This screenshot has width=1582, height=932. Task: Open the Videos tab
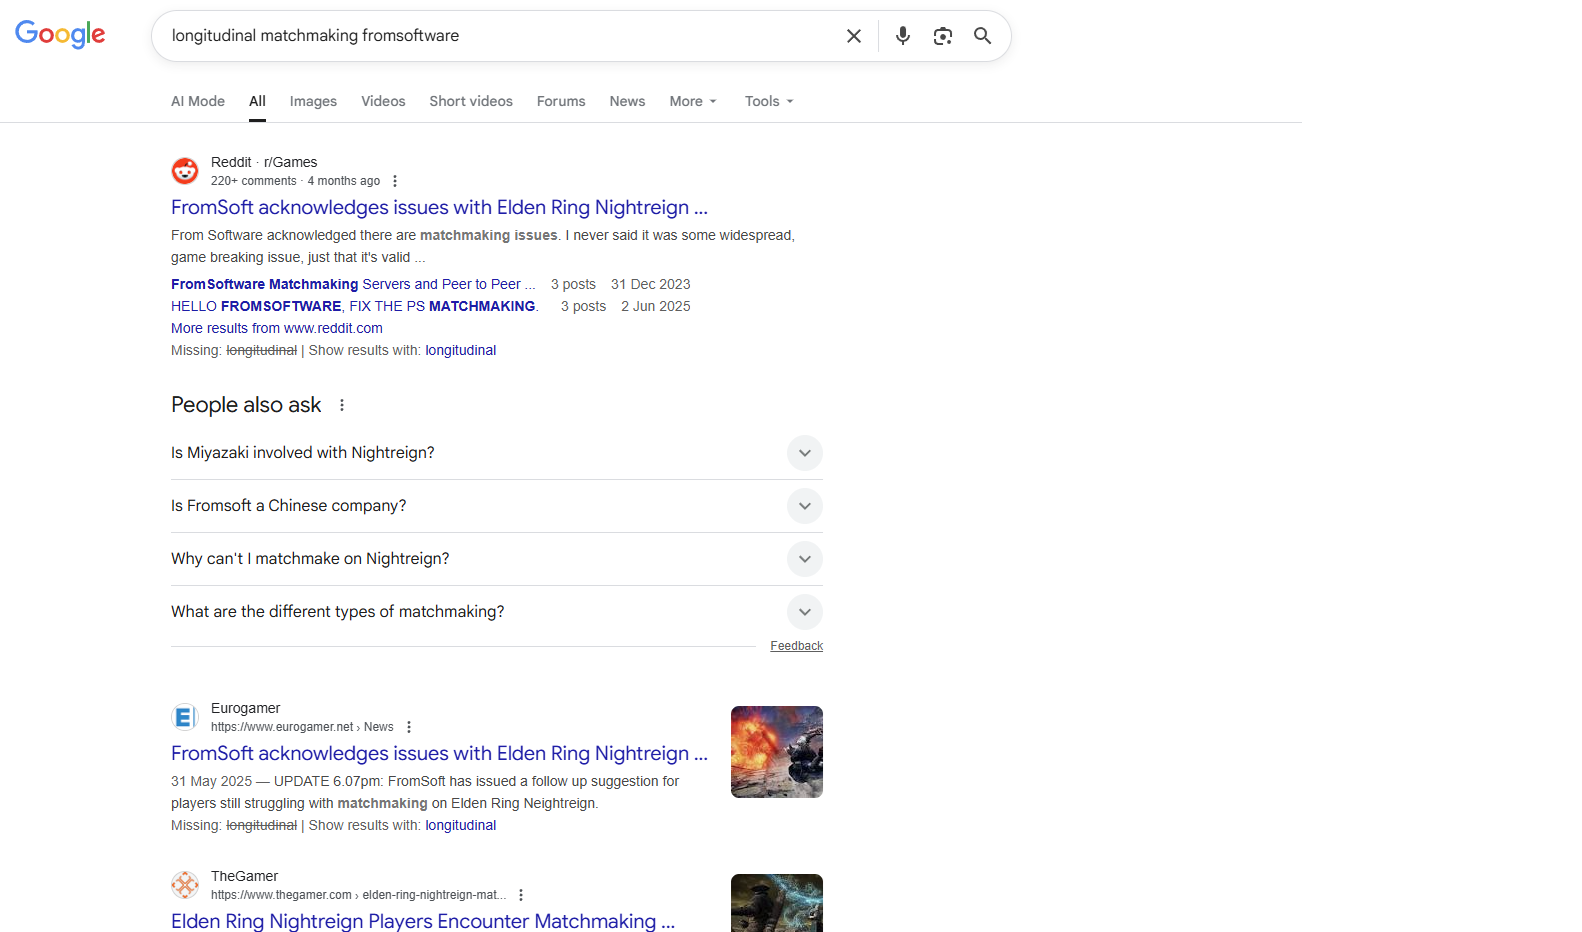pyautogui.click(x=383, y=101)
